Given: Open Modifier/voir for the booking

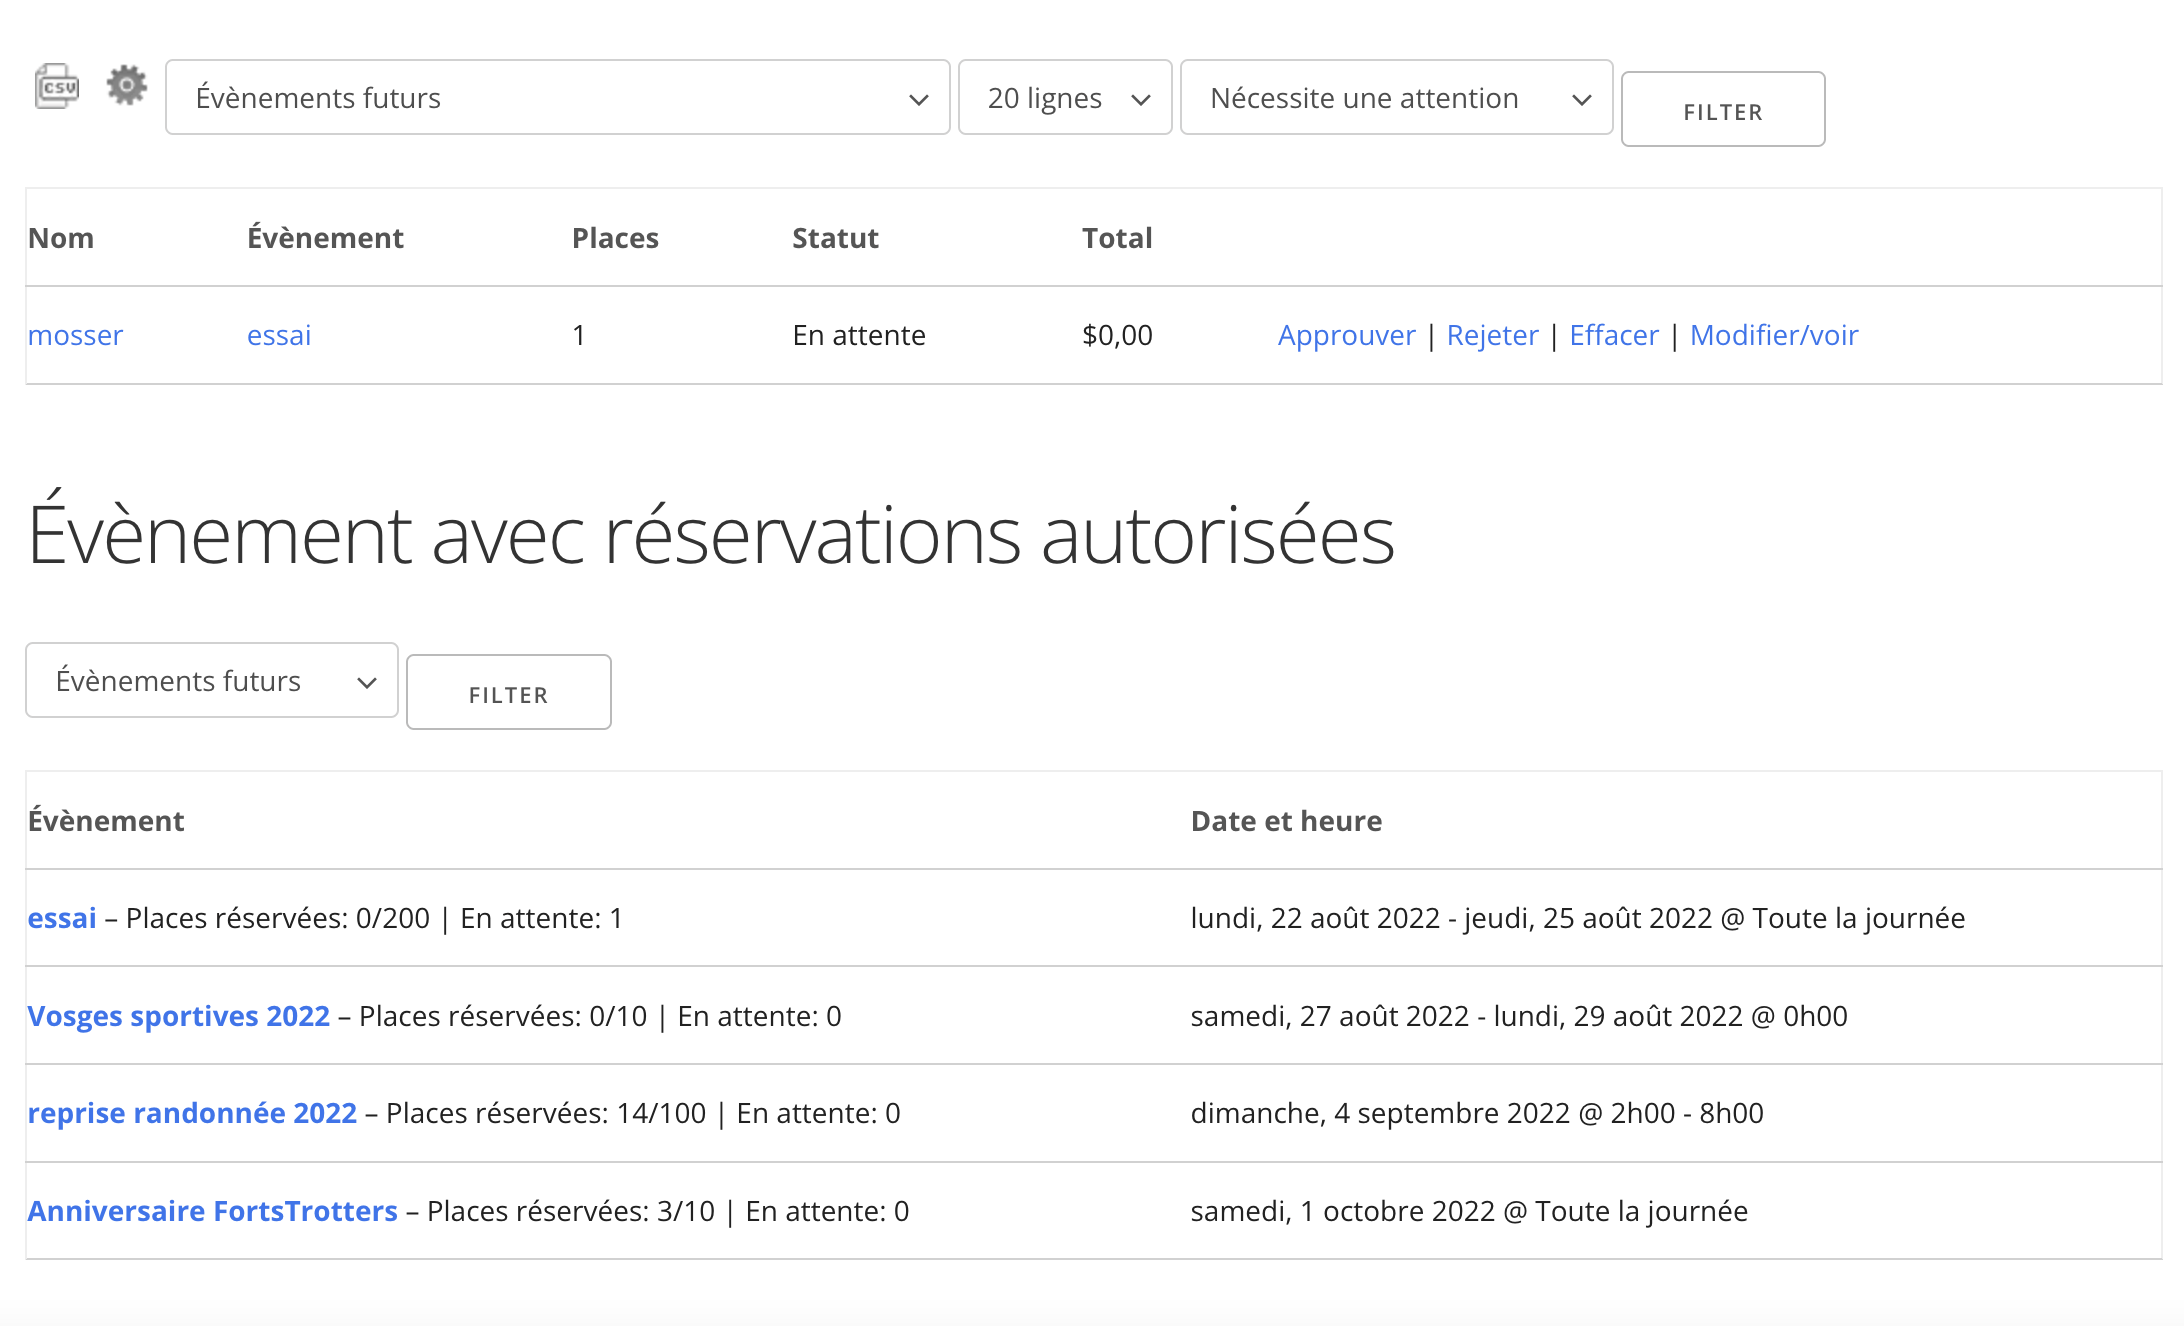Looking at the screenshot, I should click(1773, 335).
